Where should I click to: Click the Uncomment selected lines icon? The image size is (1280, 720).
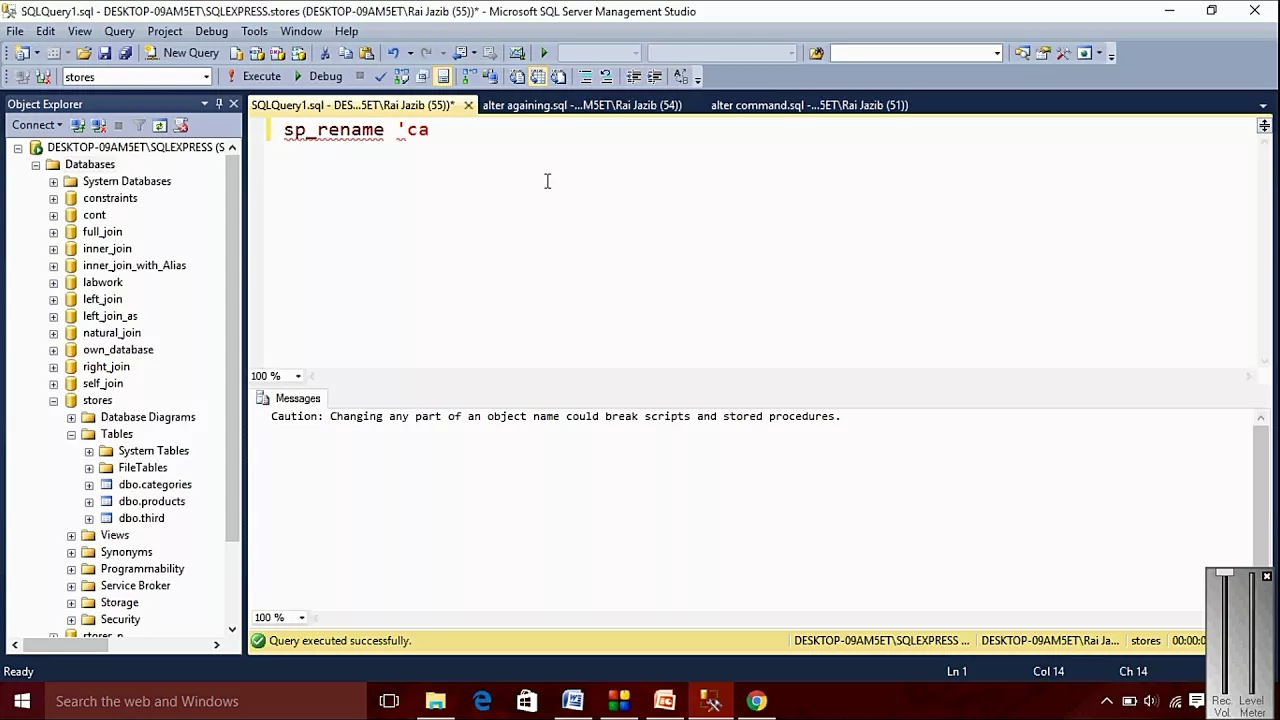coord(606,76)
